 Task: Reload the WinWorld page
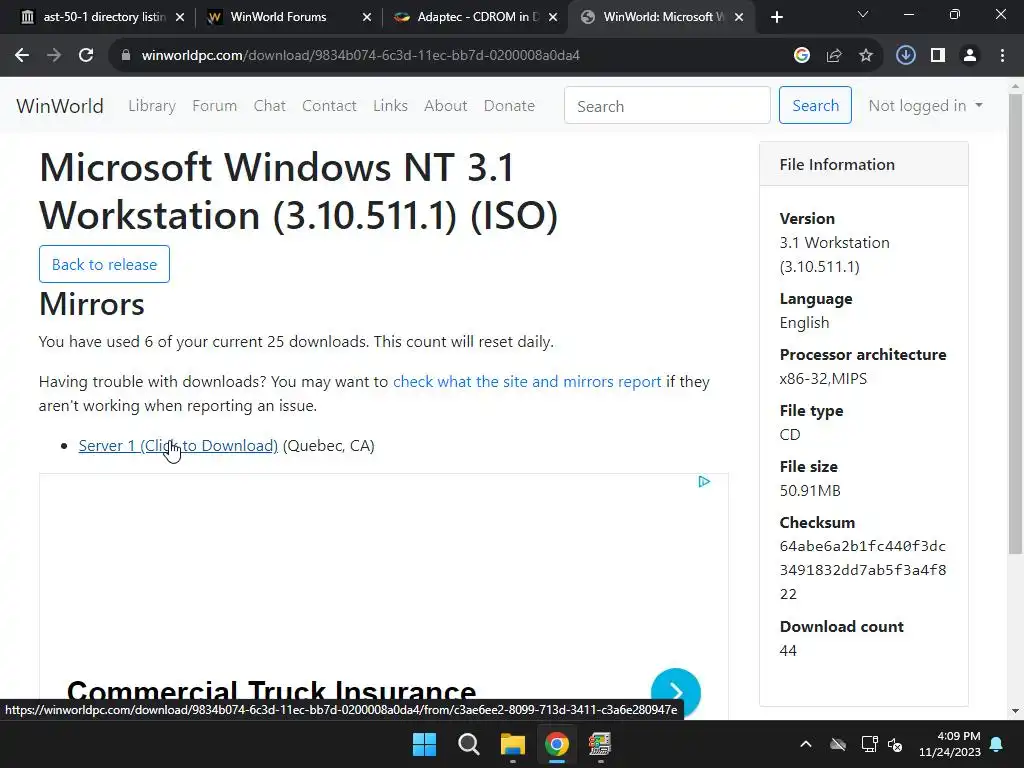coord(86,56)
